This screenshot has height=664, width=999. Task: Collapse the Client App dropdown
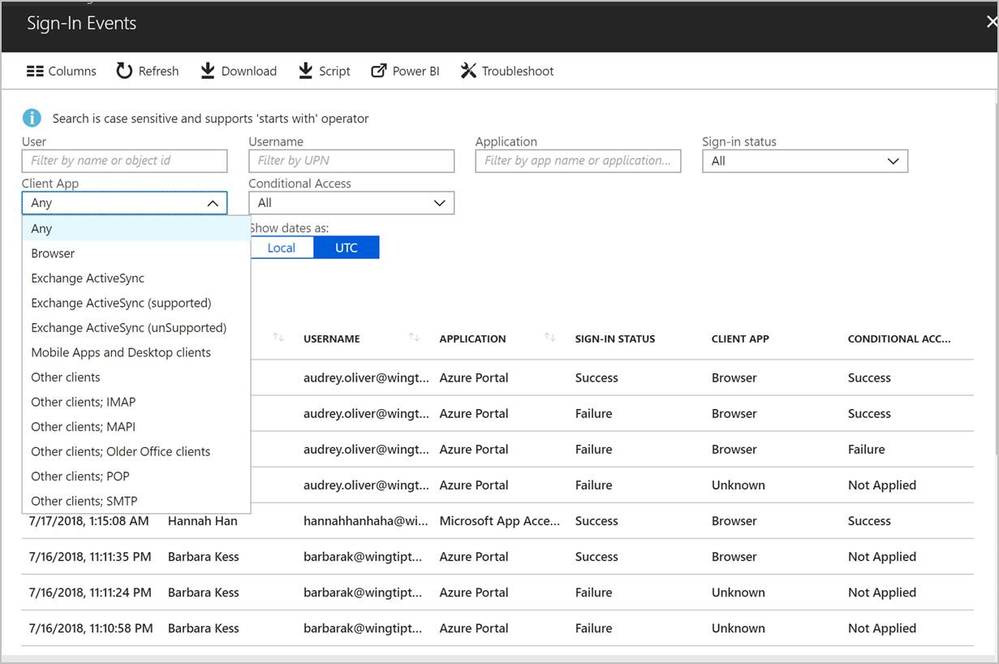click(x=212, y=203)
